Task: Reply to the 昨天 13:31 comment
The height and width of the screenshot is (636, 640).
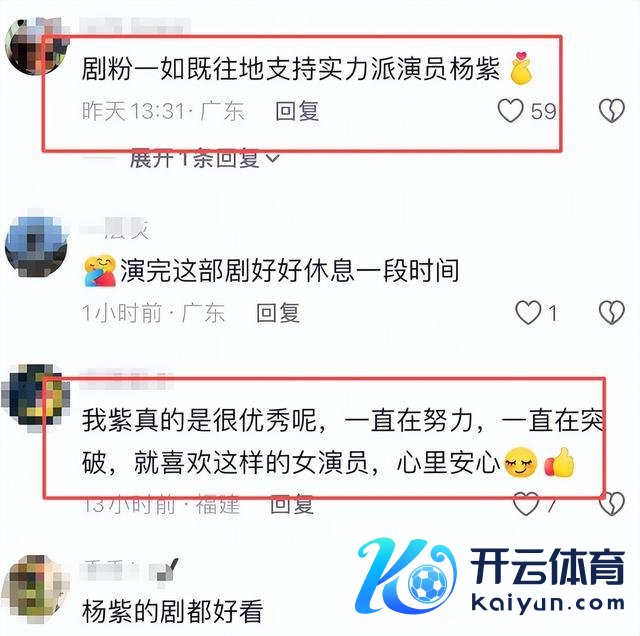Action: [x=297, y=111]
